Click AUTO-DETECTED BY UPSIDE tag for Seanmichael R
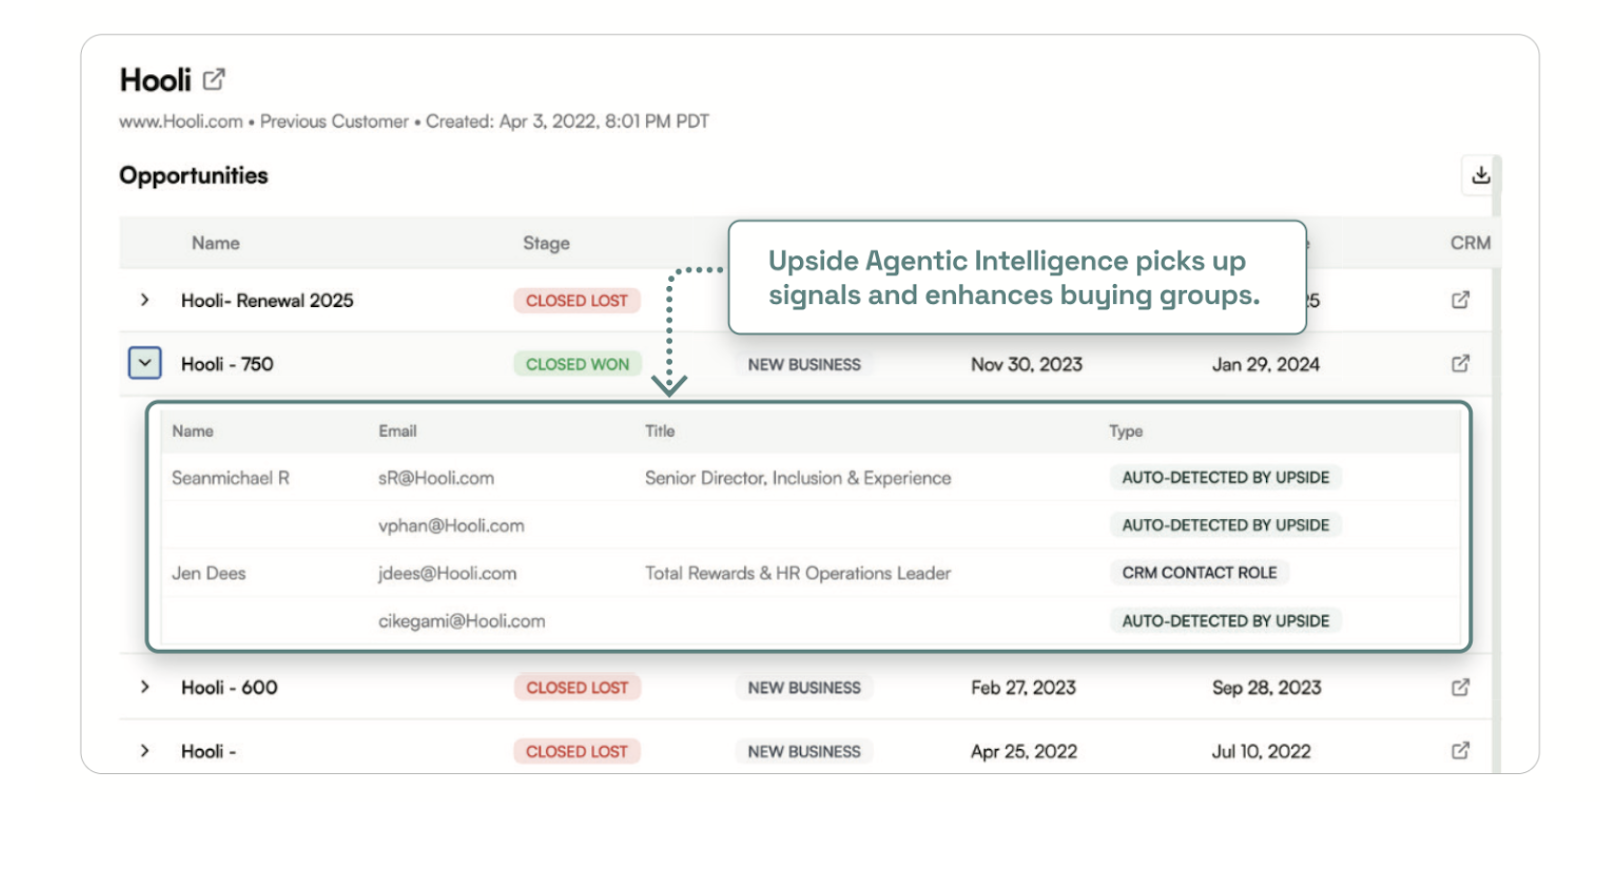This screenshot has height=878, width=1600. click(x=1225, y=478)
